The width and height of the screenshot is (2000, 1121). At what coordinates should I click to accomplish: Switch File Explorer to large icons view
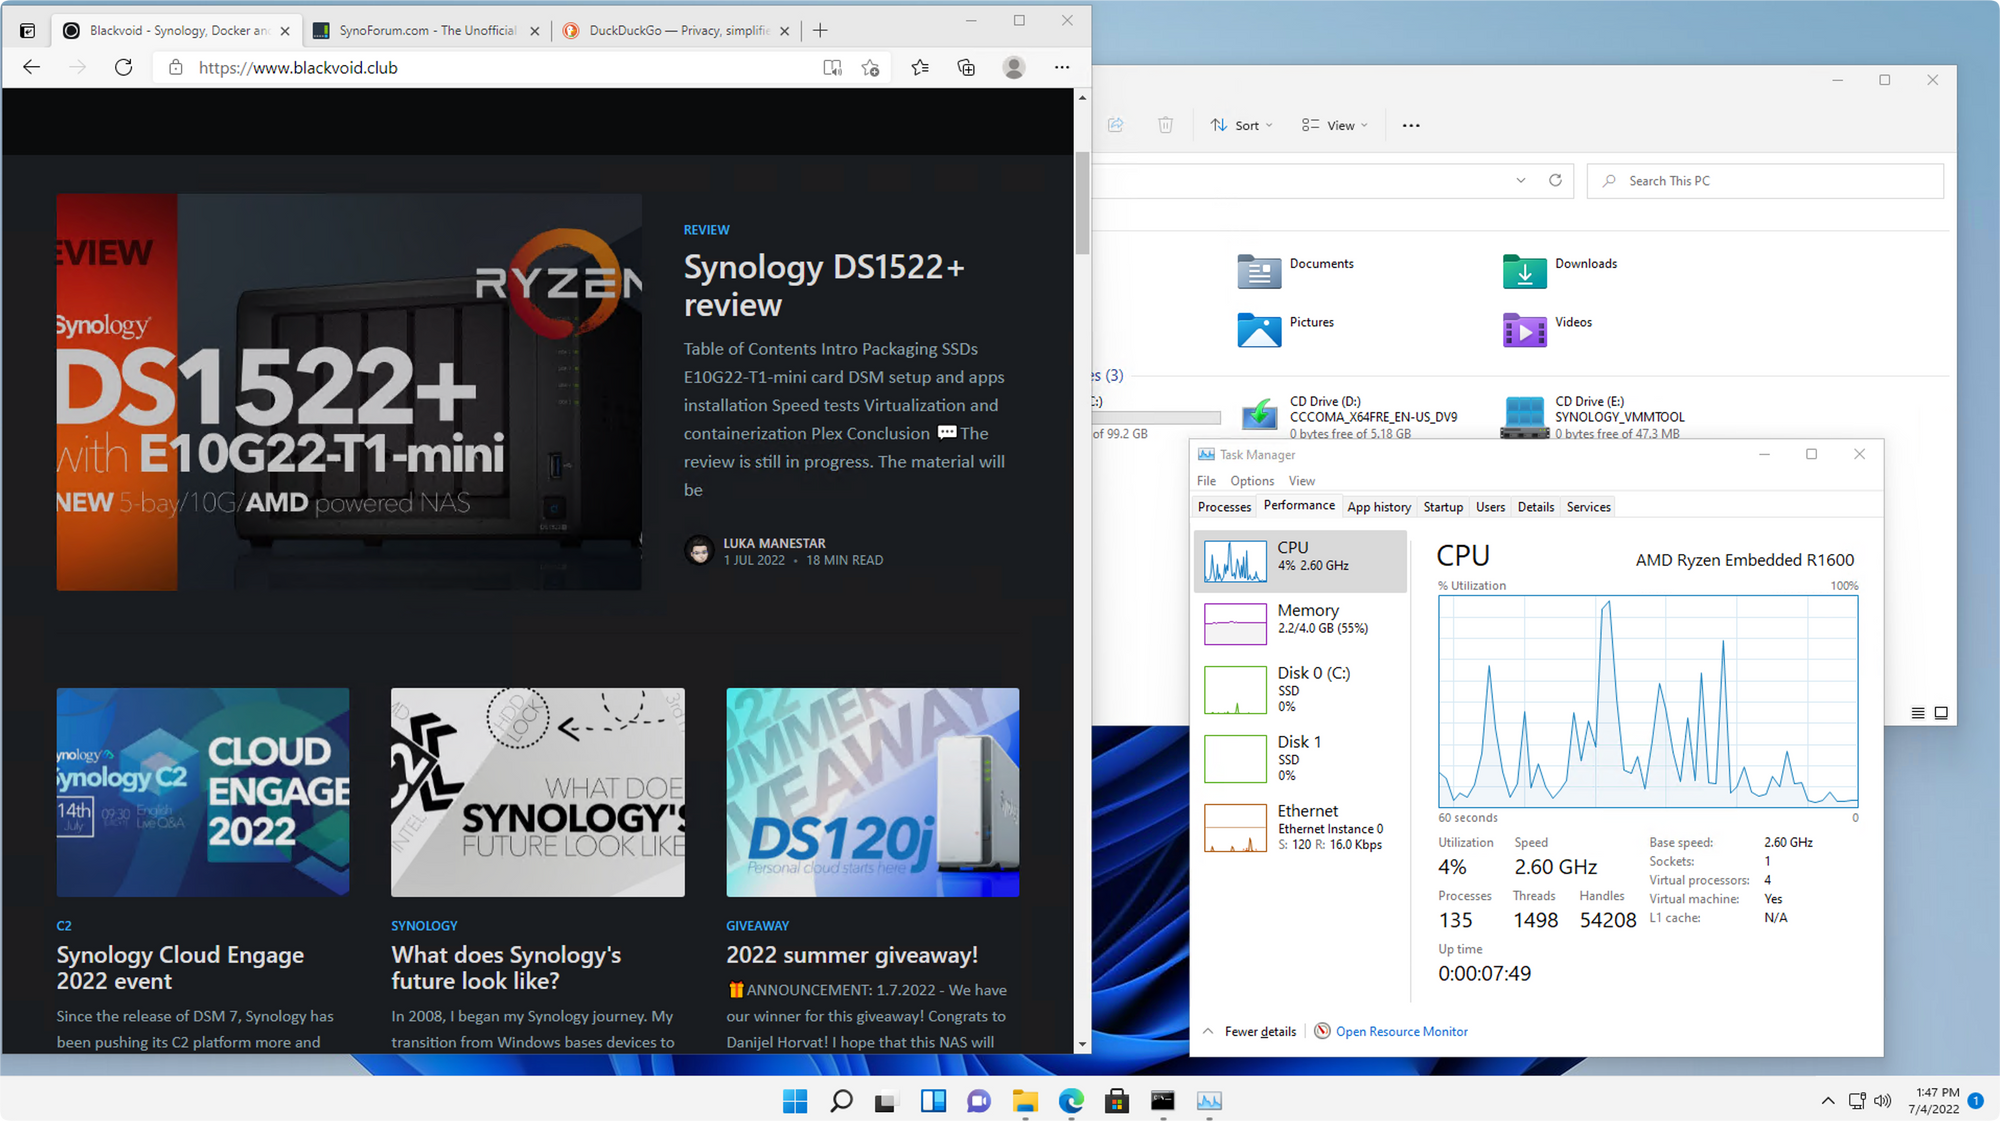pyautogui.click(x=1941, y=713)
